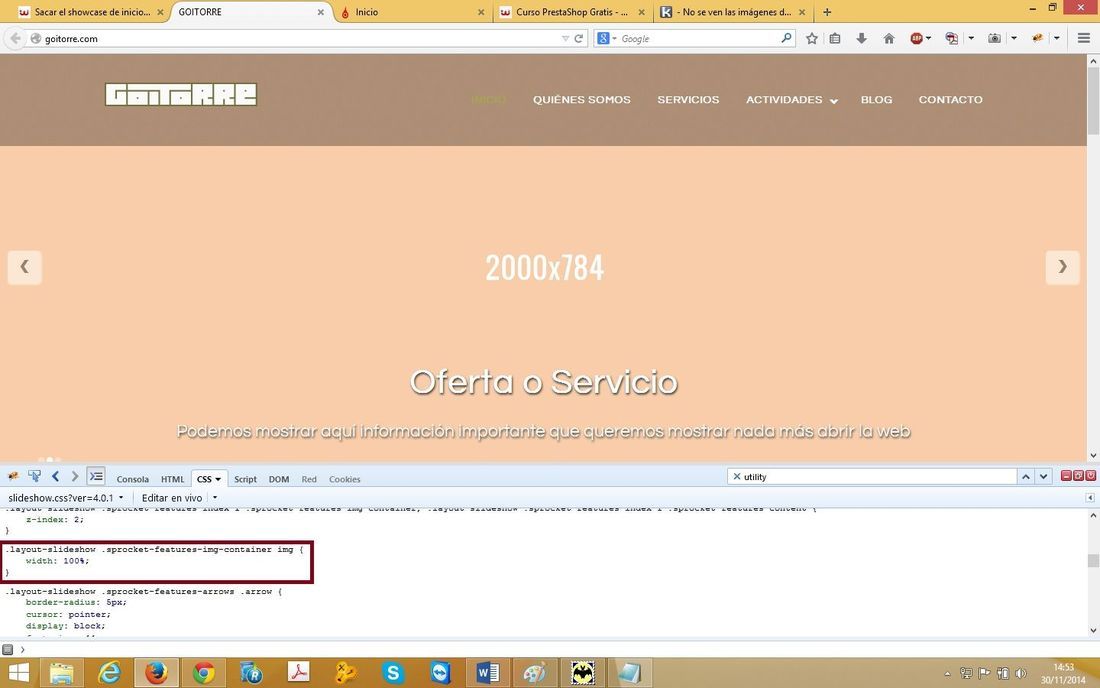Switch to the No se ven las imágenes tab
This screenshot has height=688, width=1100.
click(734, 12)
